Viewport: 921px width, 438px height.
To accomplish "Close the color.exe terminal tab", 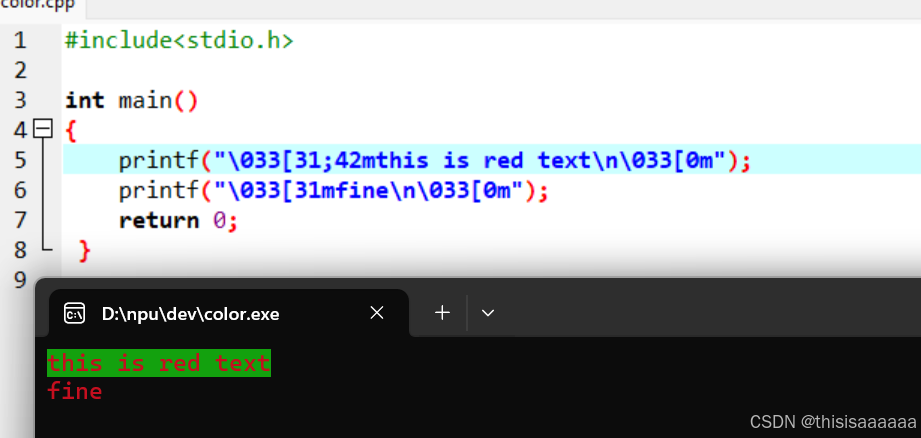I will click(x=377, y=313).
